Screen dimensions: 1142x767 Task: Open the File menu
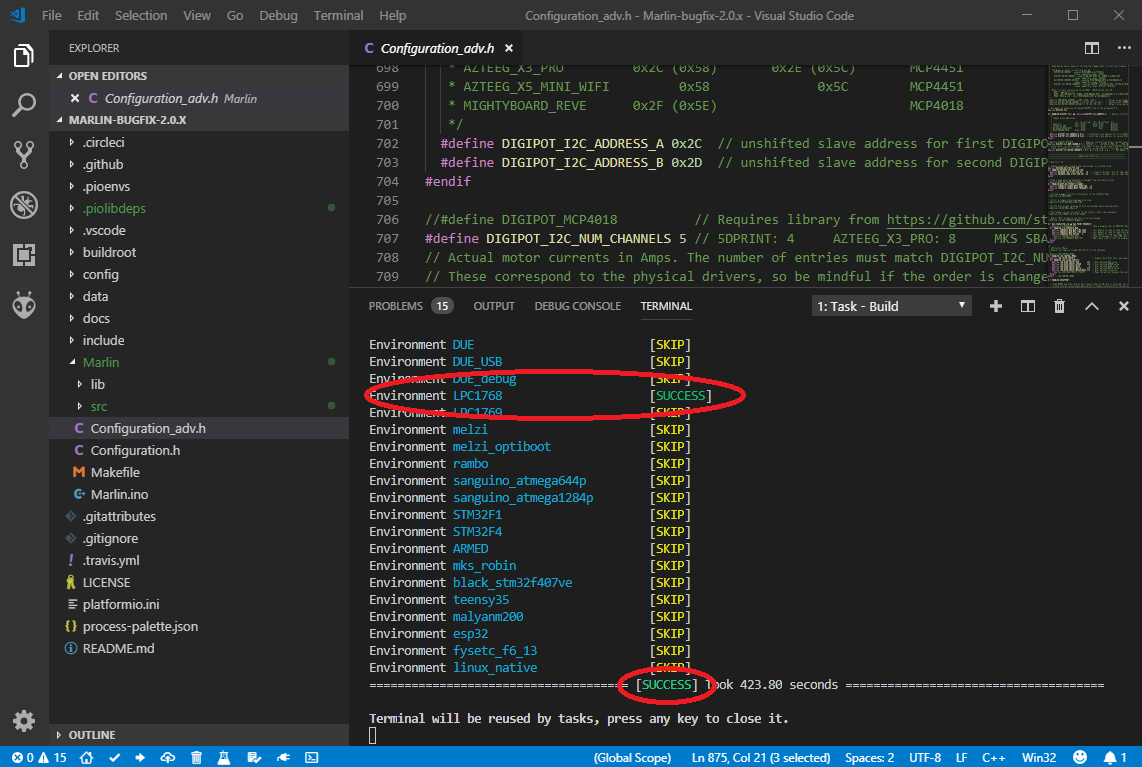(51, 15)
